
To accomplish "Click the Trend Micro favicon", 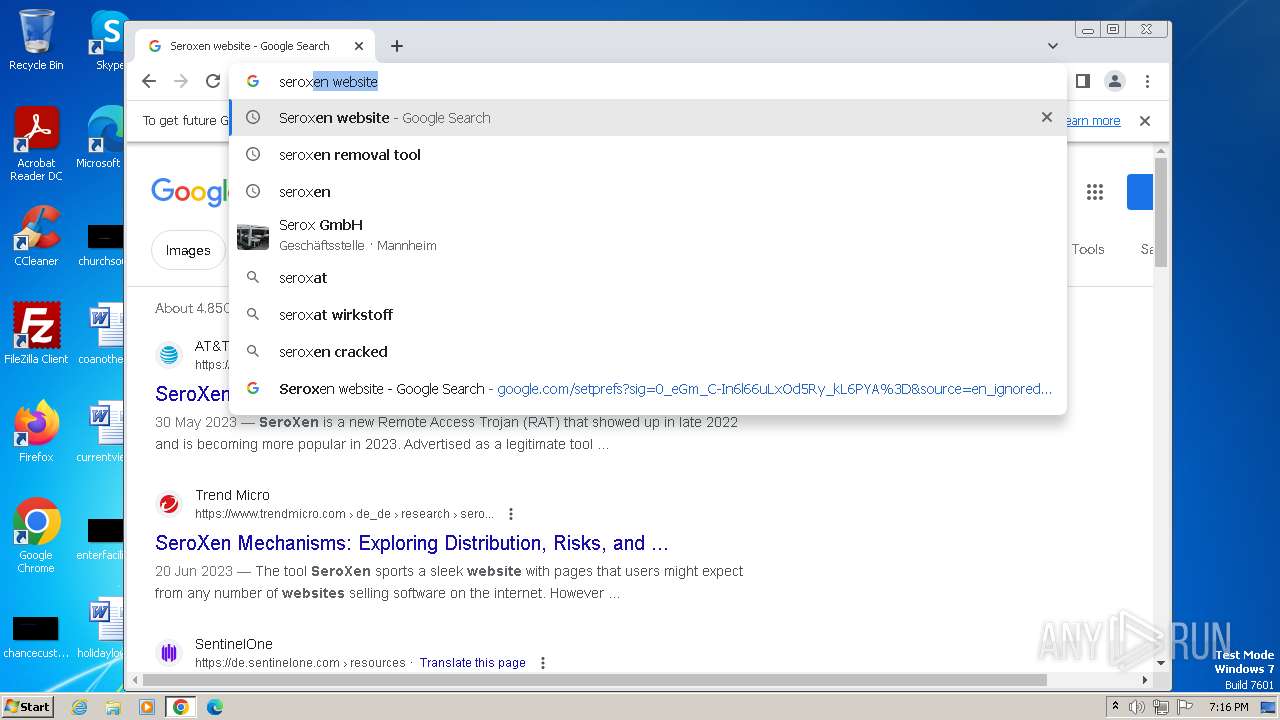I will click(x=169, y=504).
